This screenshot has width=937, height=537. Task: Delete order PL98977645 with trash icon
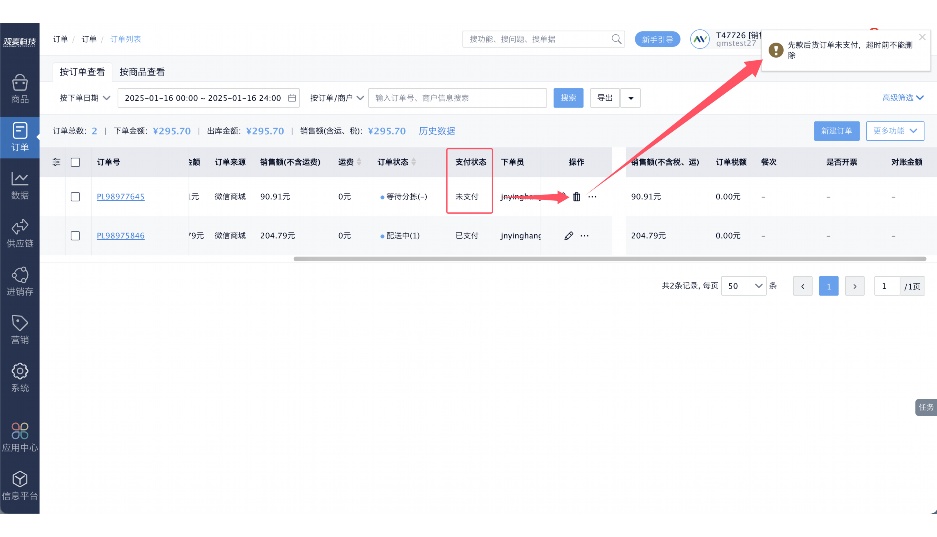tap(576, 197)
